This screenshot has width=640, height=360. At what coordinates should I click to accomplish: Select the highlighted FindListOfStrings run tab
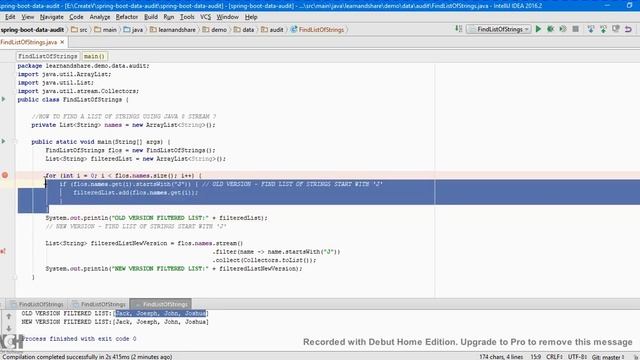click(x=161, y=304)
